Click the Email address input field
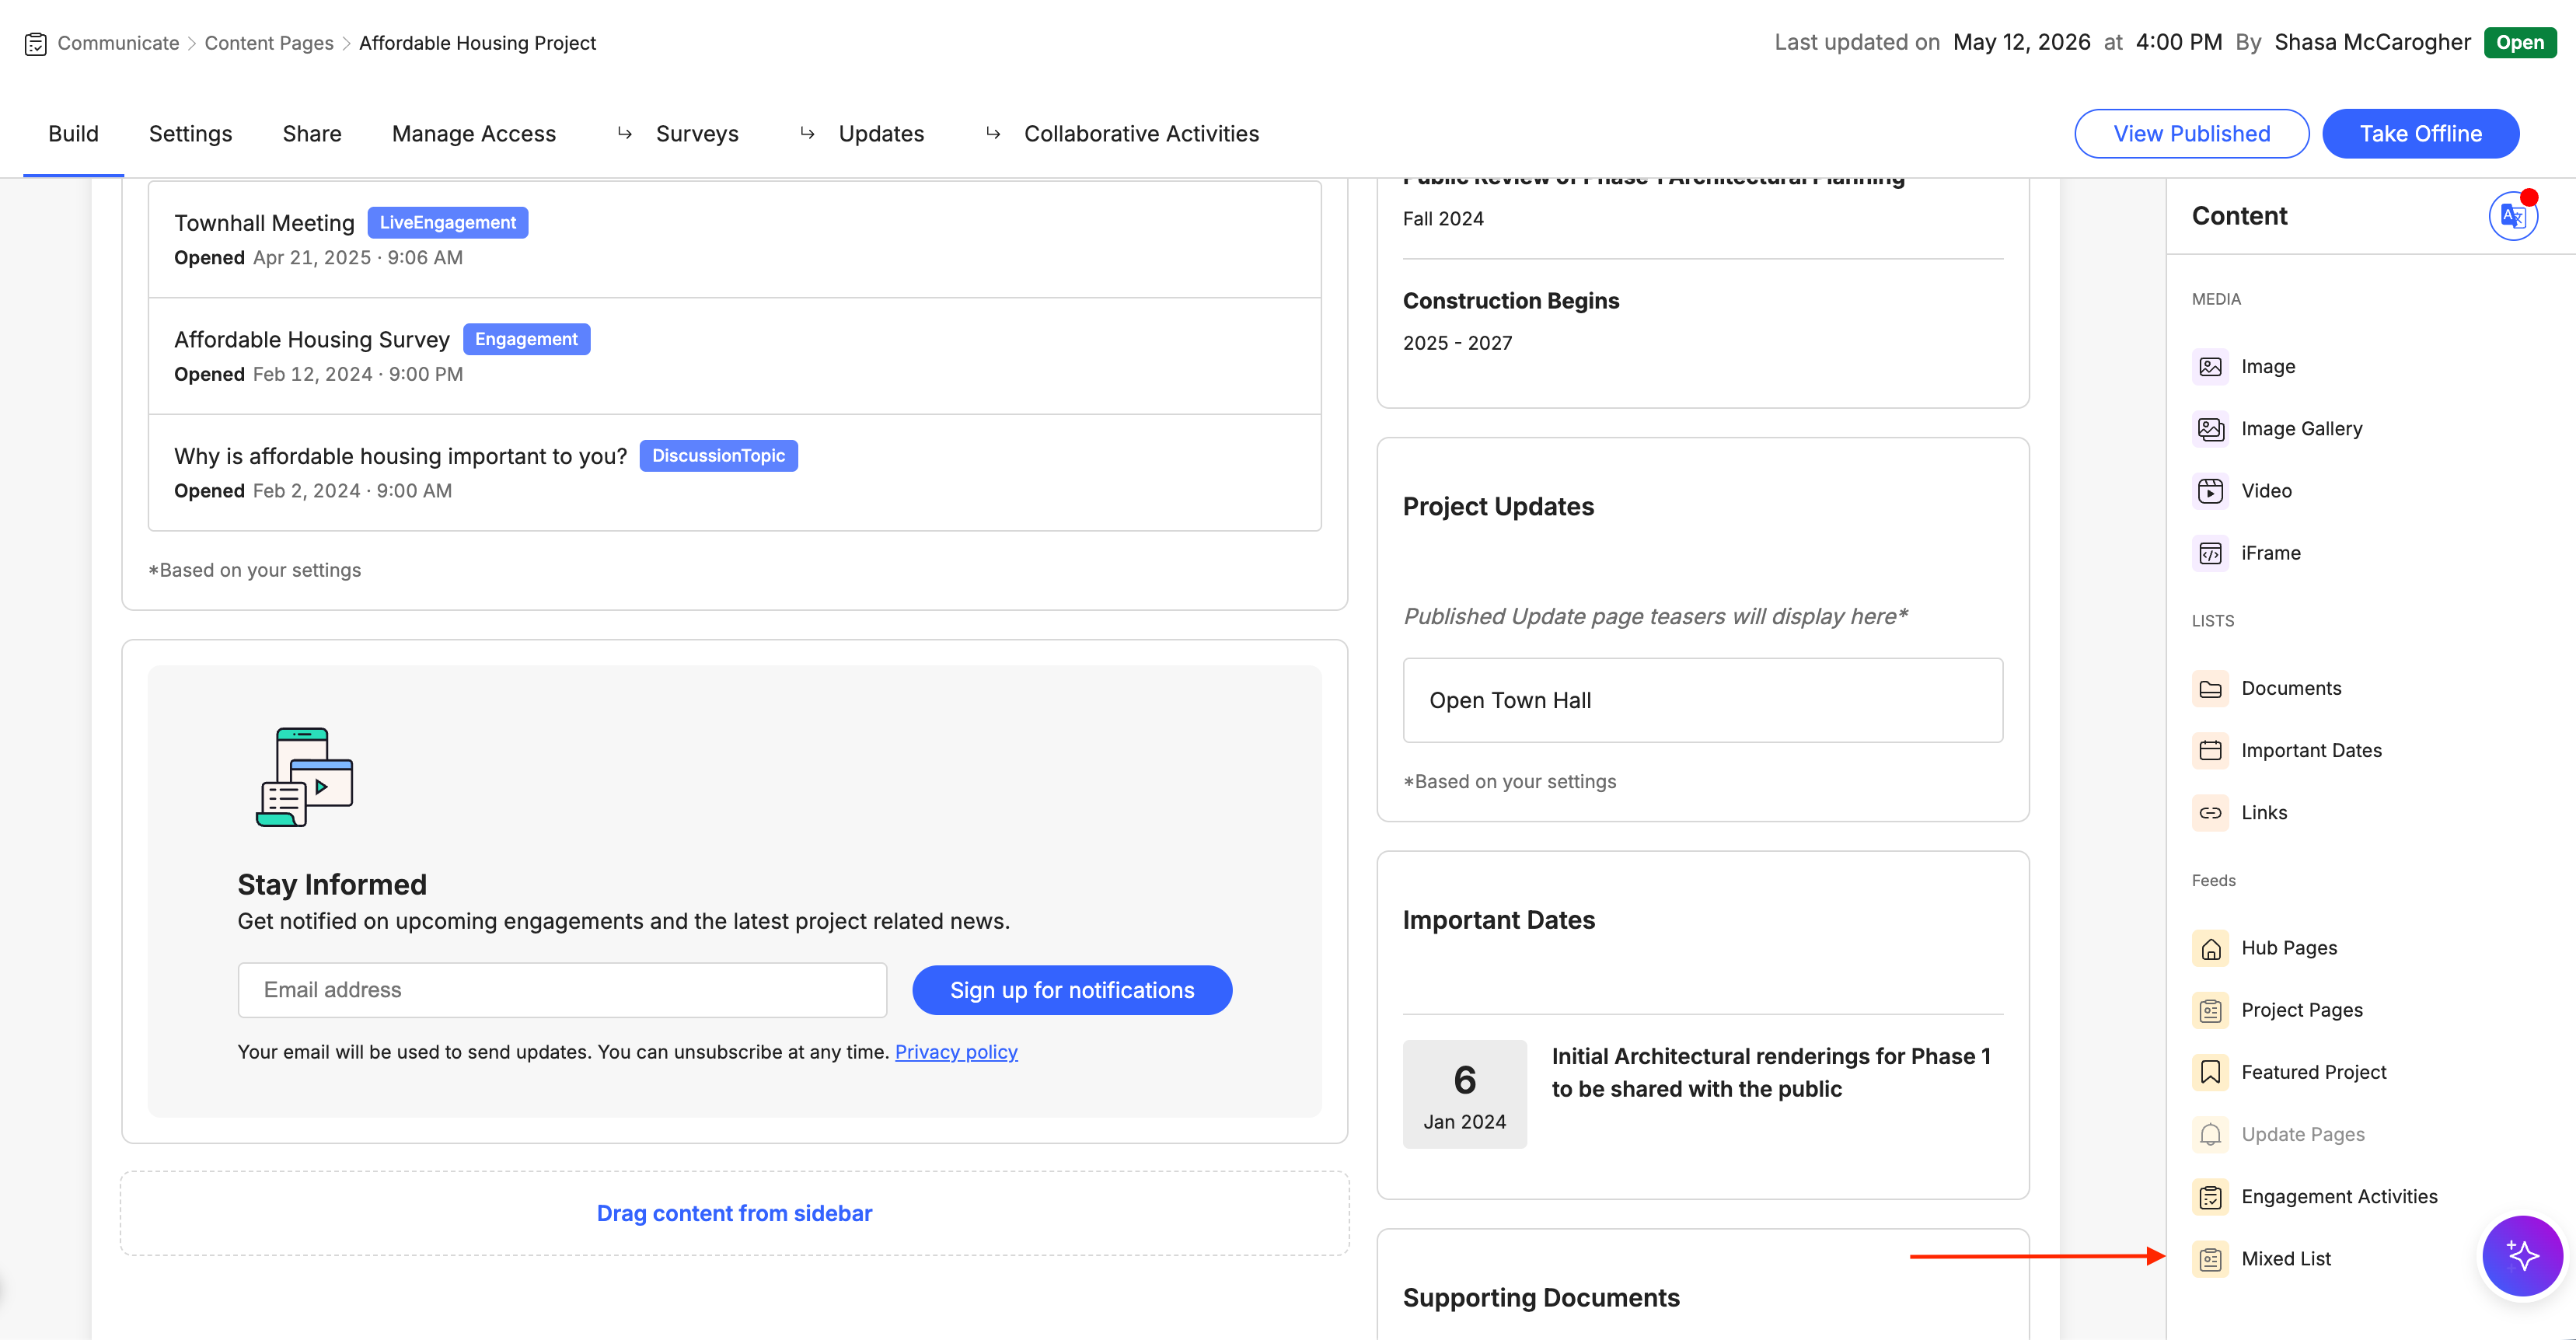2576x1340 pixels. point(562,990)
